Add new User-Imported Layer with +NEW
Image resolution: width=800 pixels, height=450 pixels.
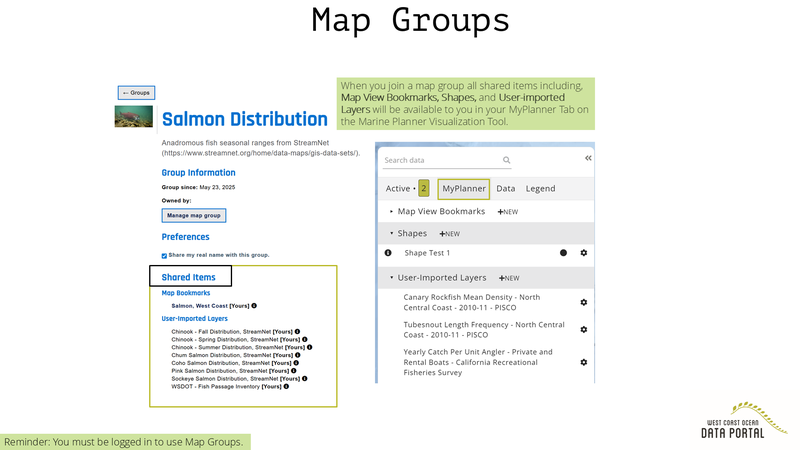click(509, 278)
